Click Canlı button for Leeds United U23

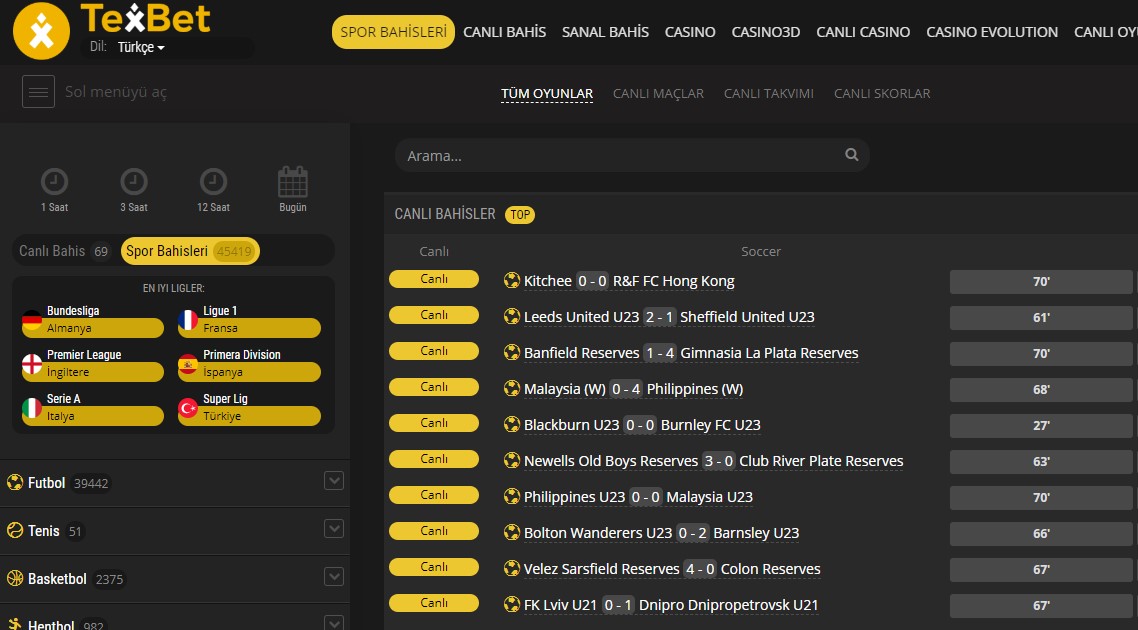coord(434,316)
